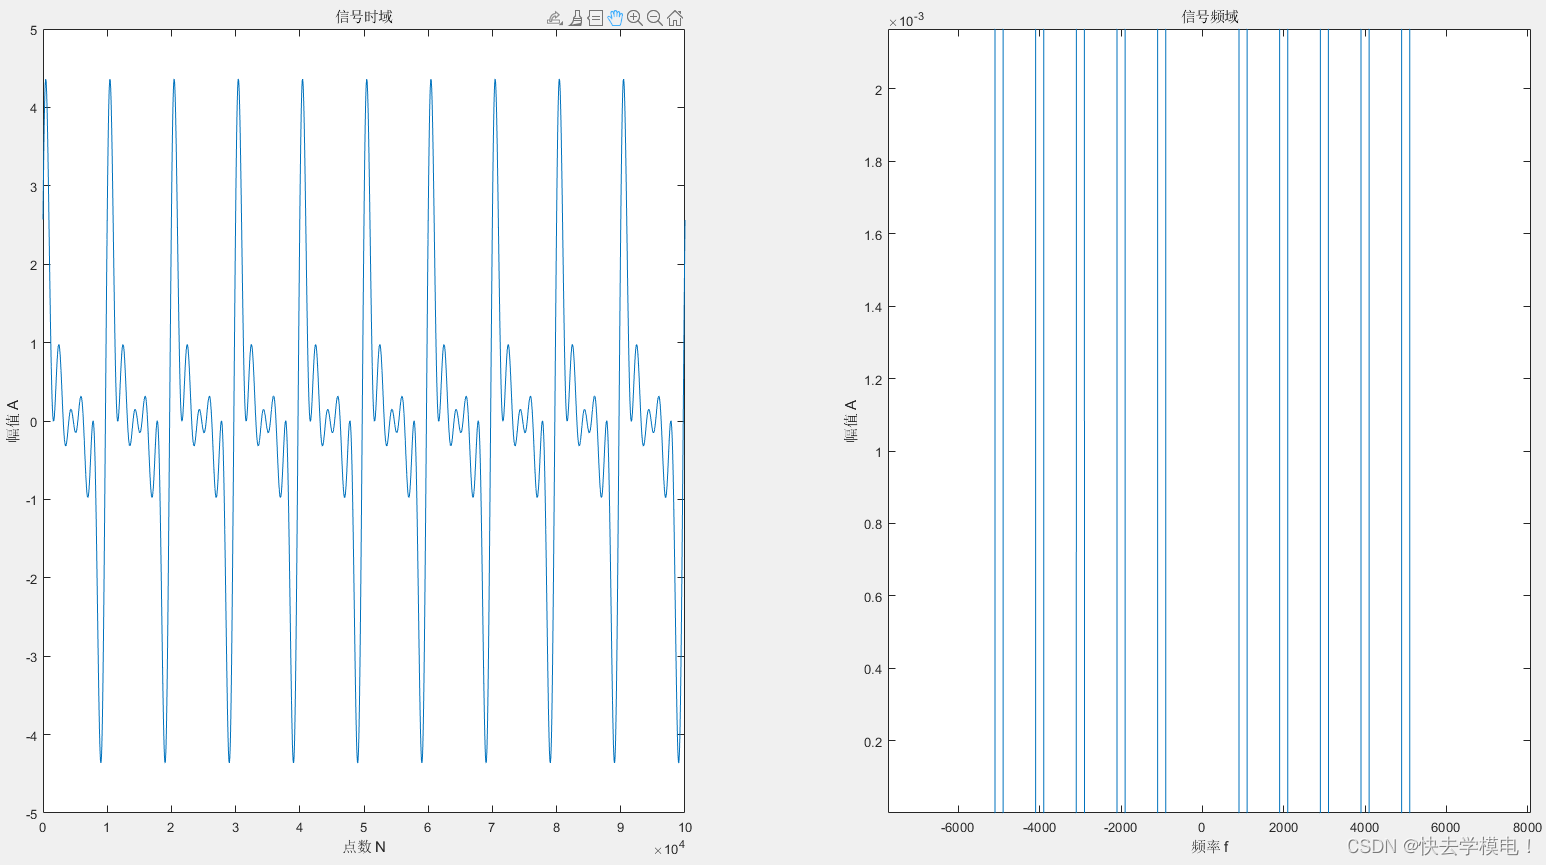Select the brush data tool
The image size is (1546, 865).
point(575,18)
